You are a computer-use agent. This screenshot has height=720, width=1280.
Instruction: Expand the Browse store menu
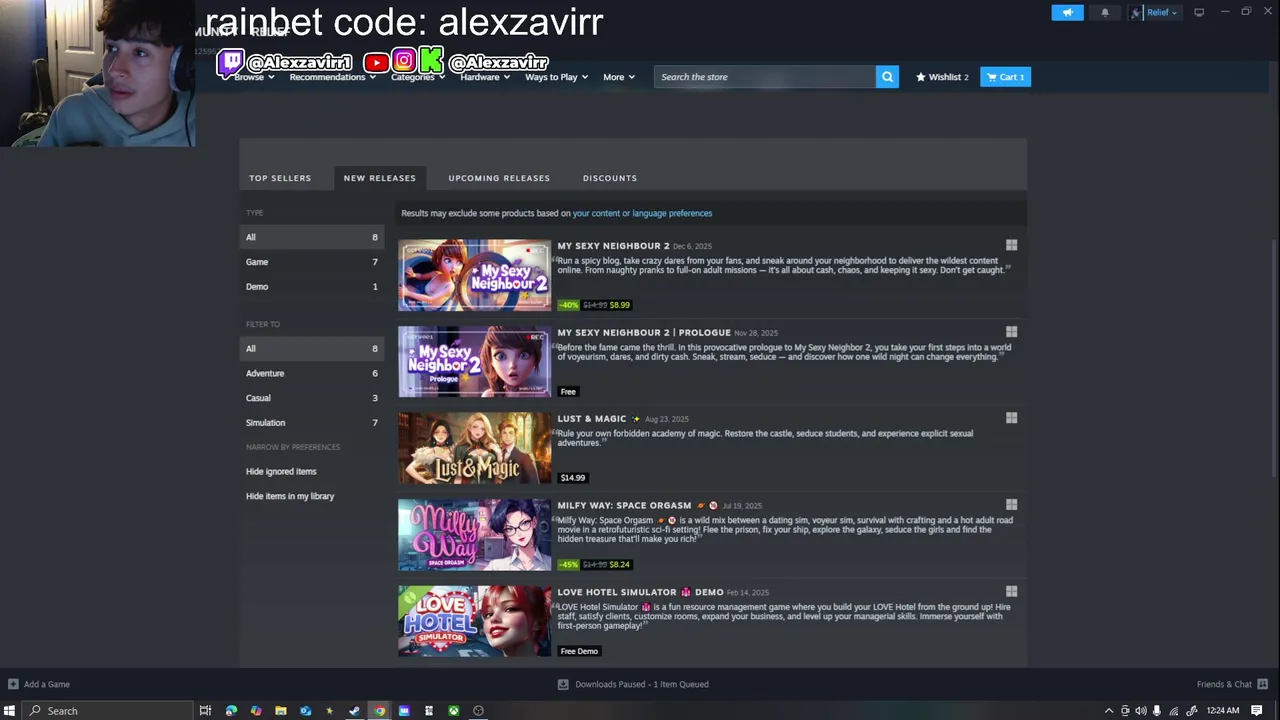pos(254,77)
